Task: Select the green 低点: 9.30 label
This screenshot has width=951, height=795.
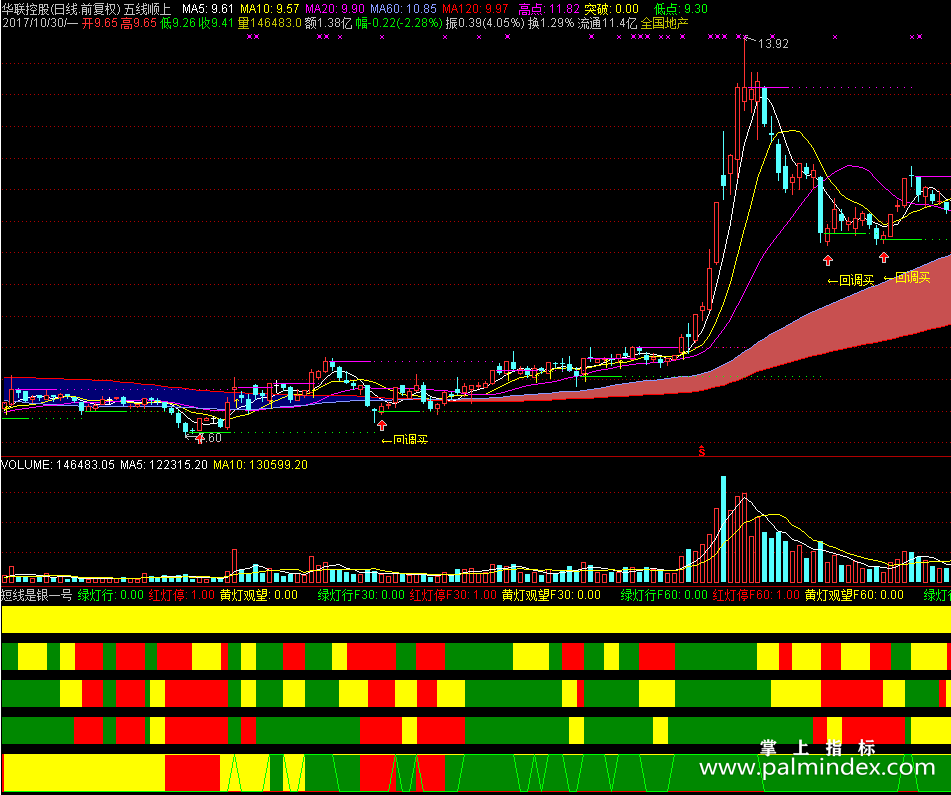Action: [x=680, y=9]
